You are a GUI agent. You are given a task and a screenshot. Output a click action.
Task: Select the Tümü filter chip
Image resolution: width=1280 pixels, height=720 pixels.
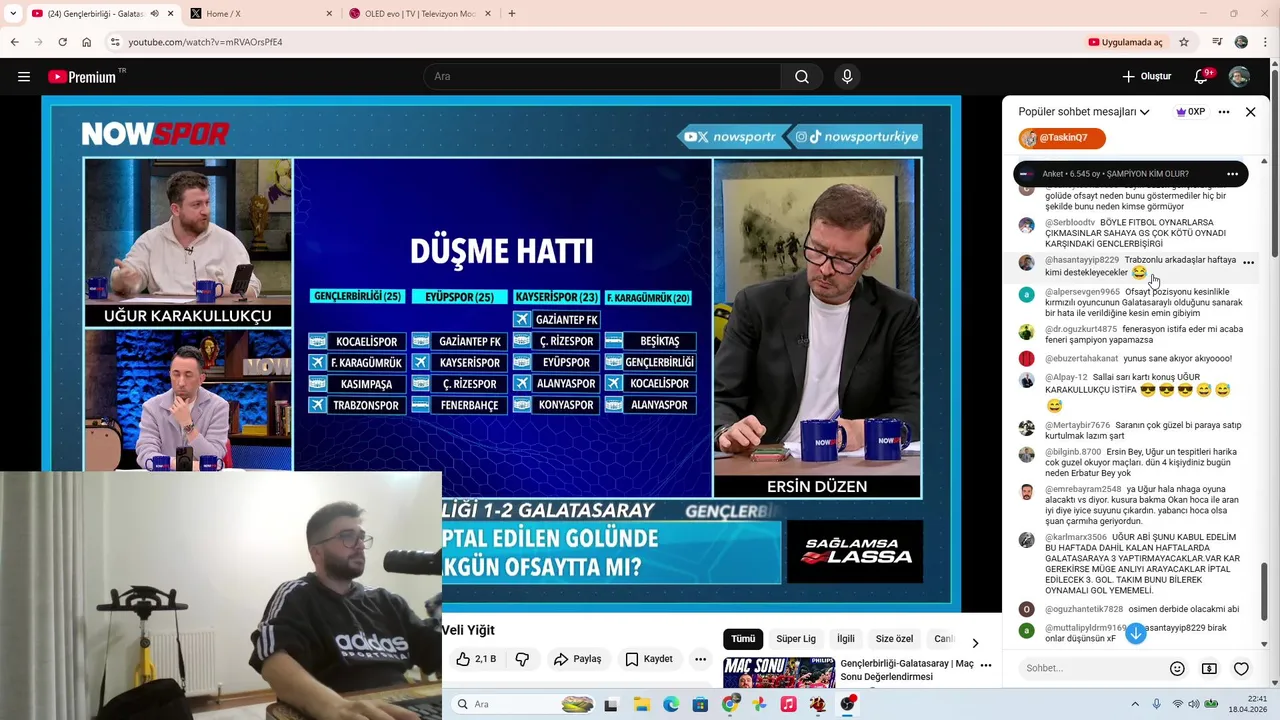[x=743, y=639]
